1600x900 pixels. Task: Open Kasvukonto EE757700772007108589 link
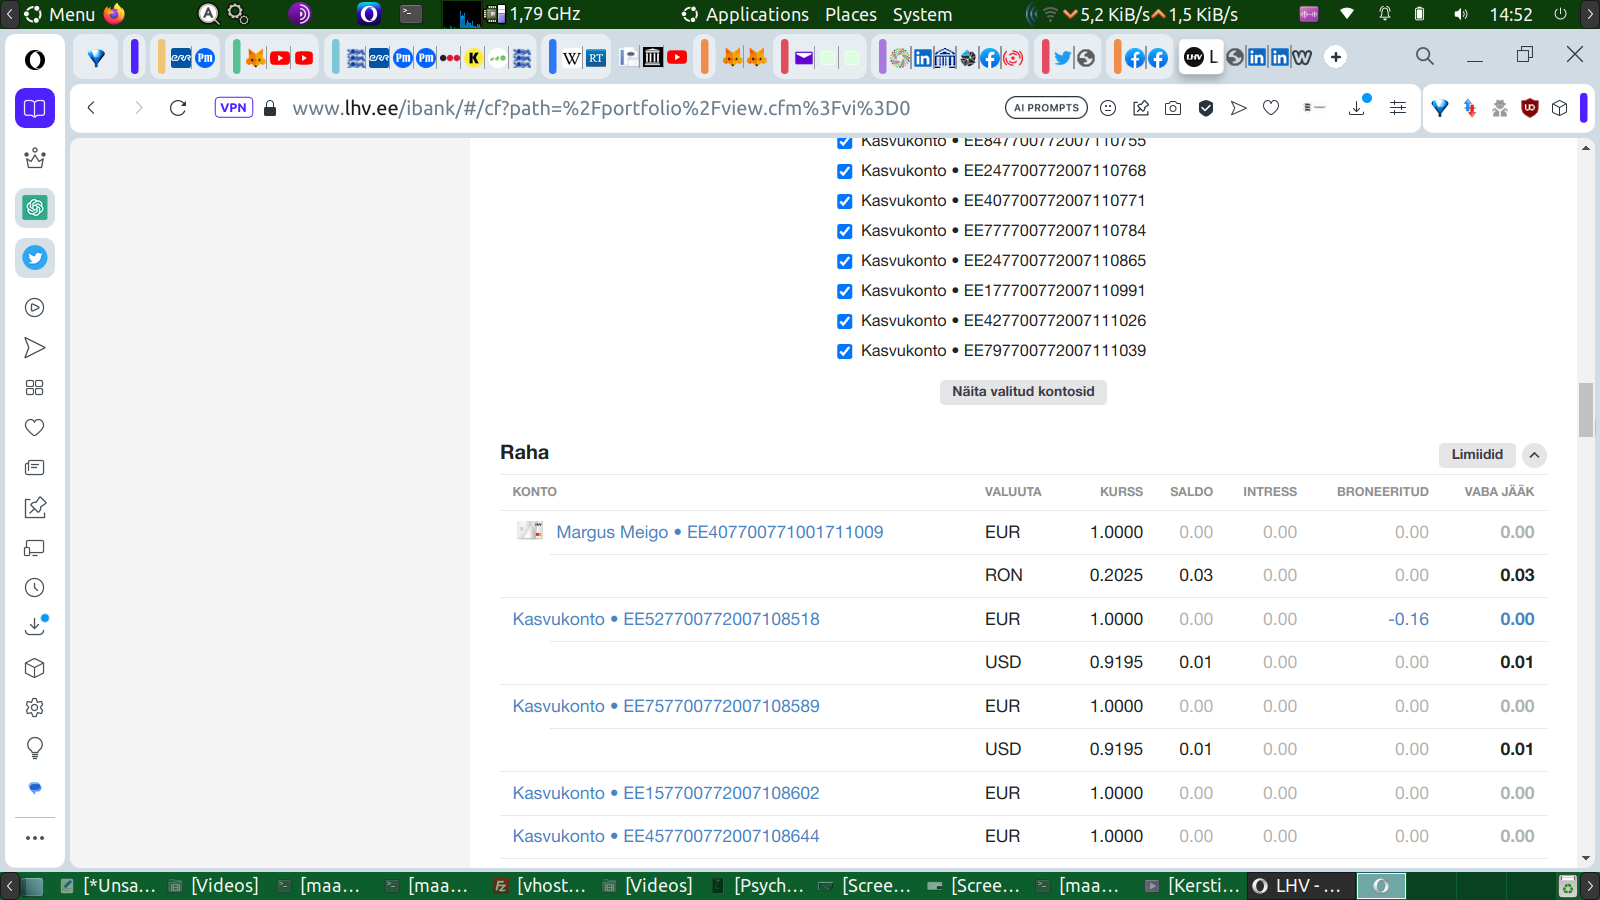click(666, 706)
